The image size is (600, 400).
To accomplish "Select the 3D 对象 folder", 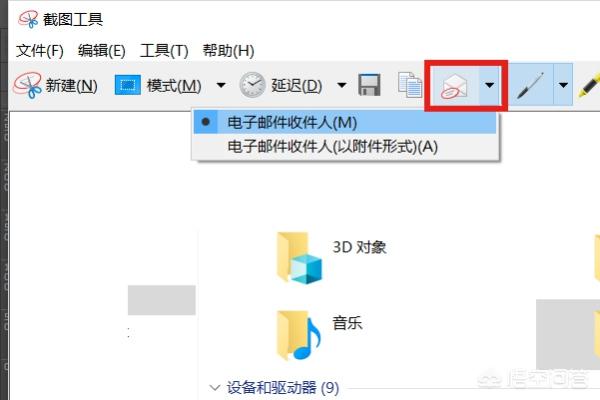I will tap(331, 257).
